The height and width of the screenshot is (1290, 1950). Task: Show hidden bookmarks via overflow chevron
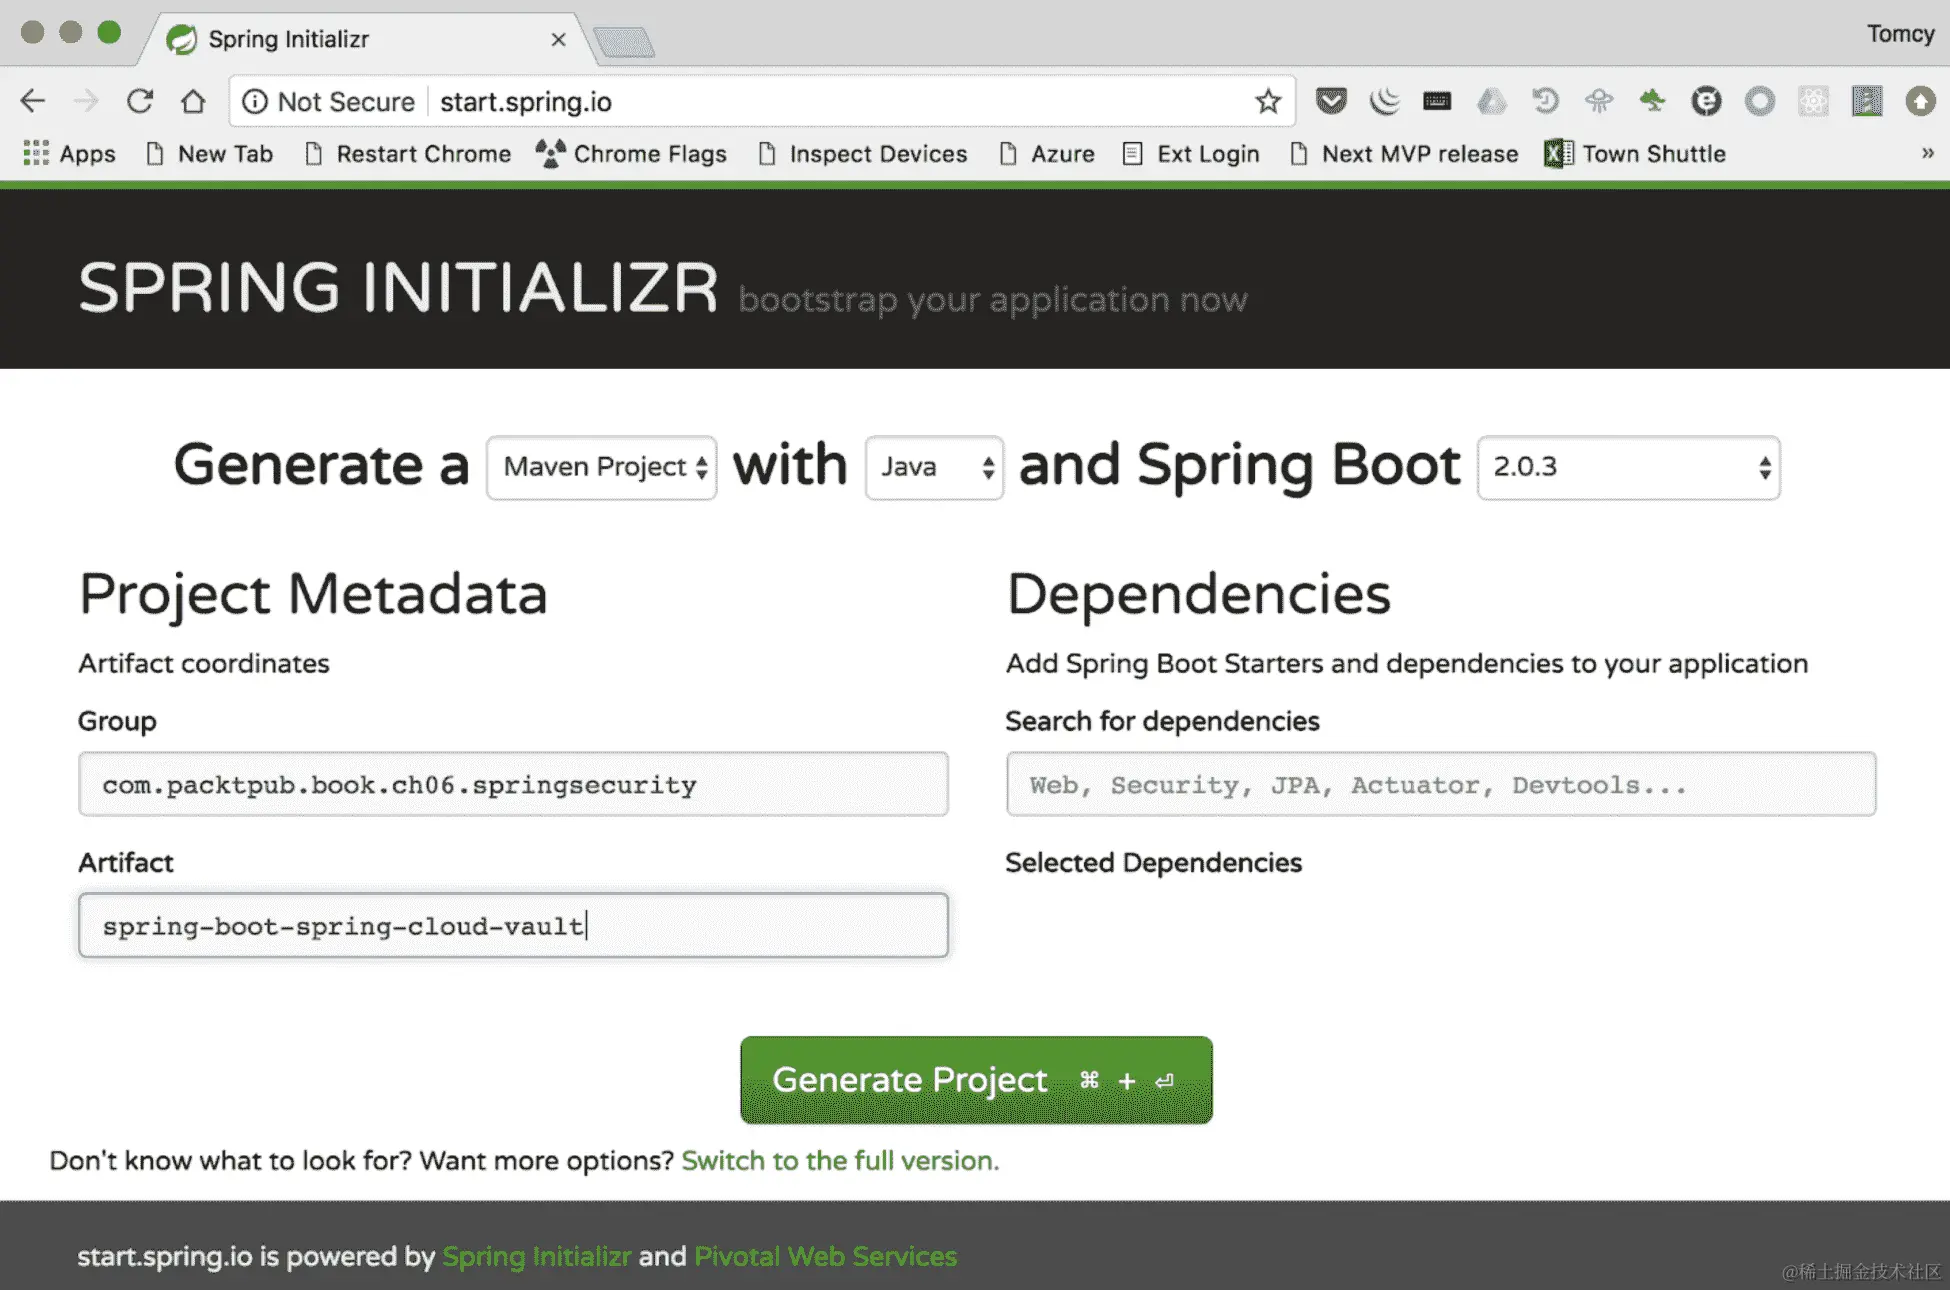1927,154
